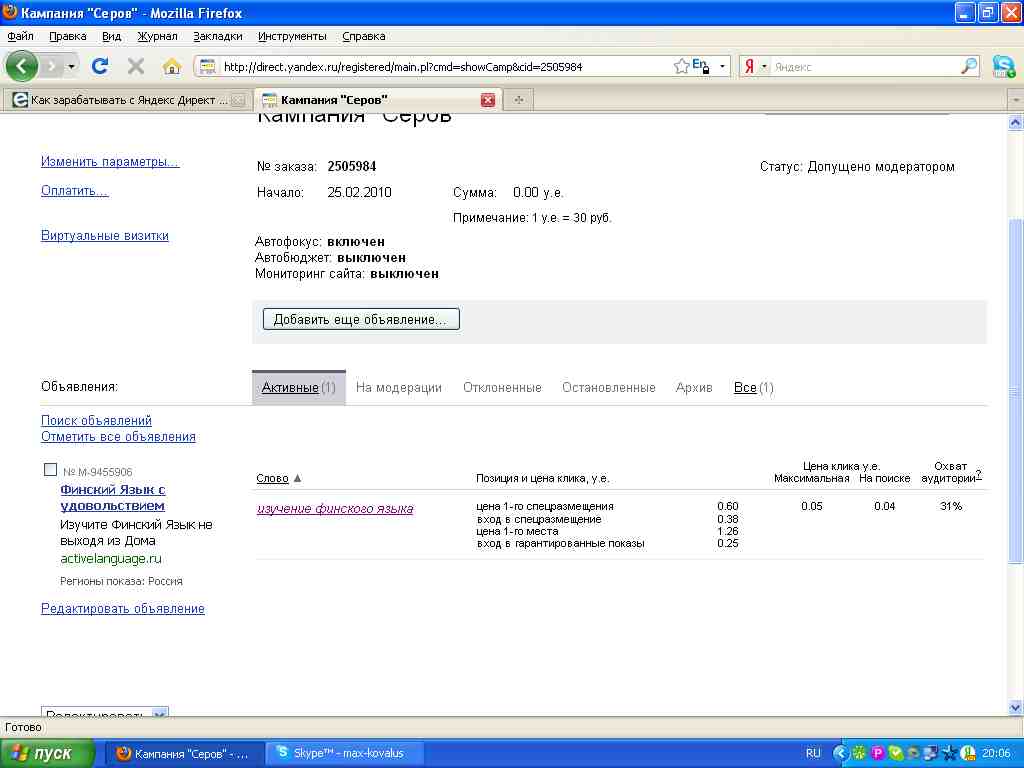
Task: Click the white round tray icon next to the clock
Action: 968,753
